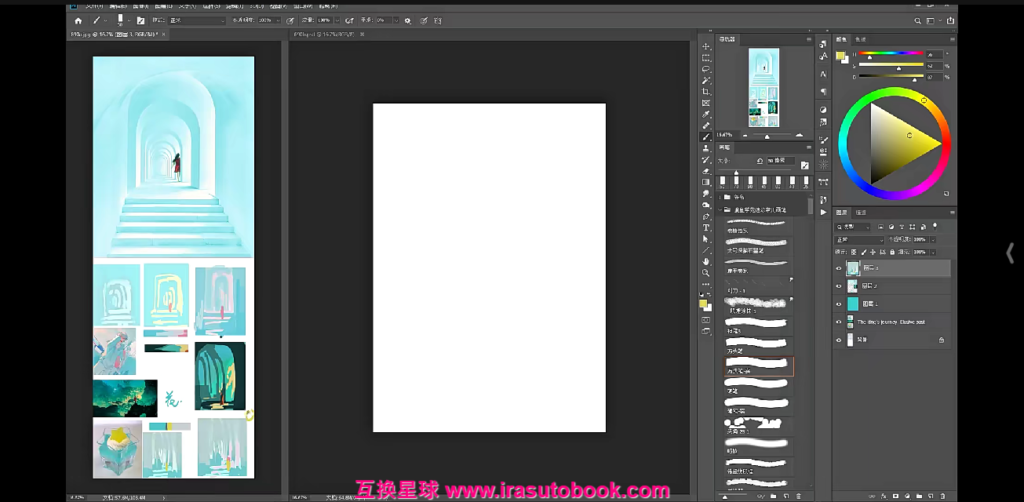Enable airbrush build-up icon in options bar
This screenshot has height=502, width=1024.
(x=349, y=20)
